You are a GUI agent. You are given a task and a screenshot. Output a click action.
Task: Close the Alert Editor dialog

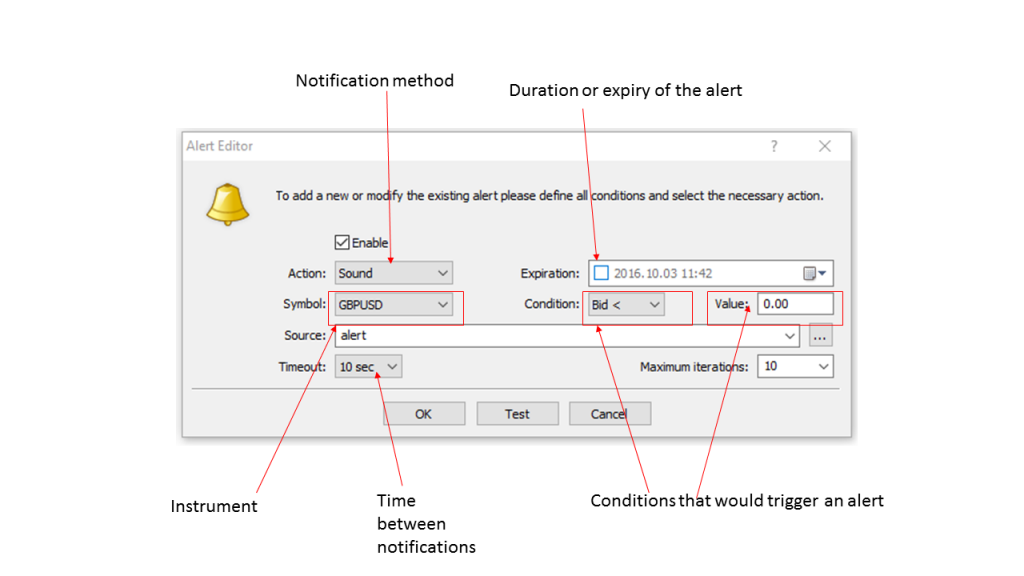tap(824, 146)
